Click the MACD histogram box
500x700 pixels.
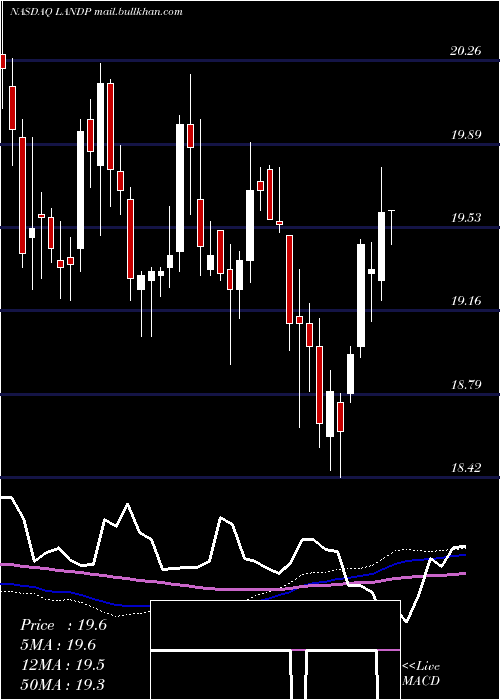pyautogui.click(x=275, y=650)
